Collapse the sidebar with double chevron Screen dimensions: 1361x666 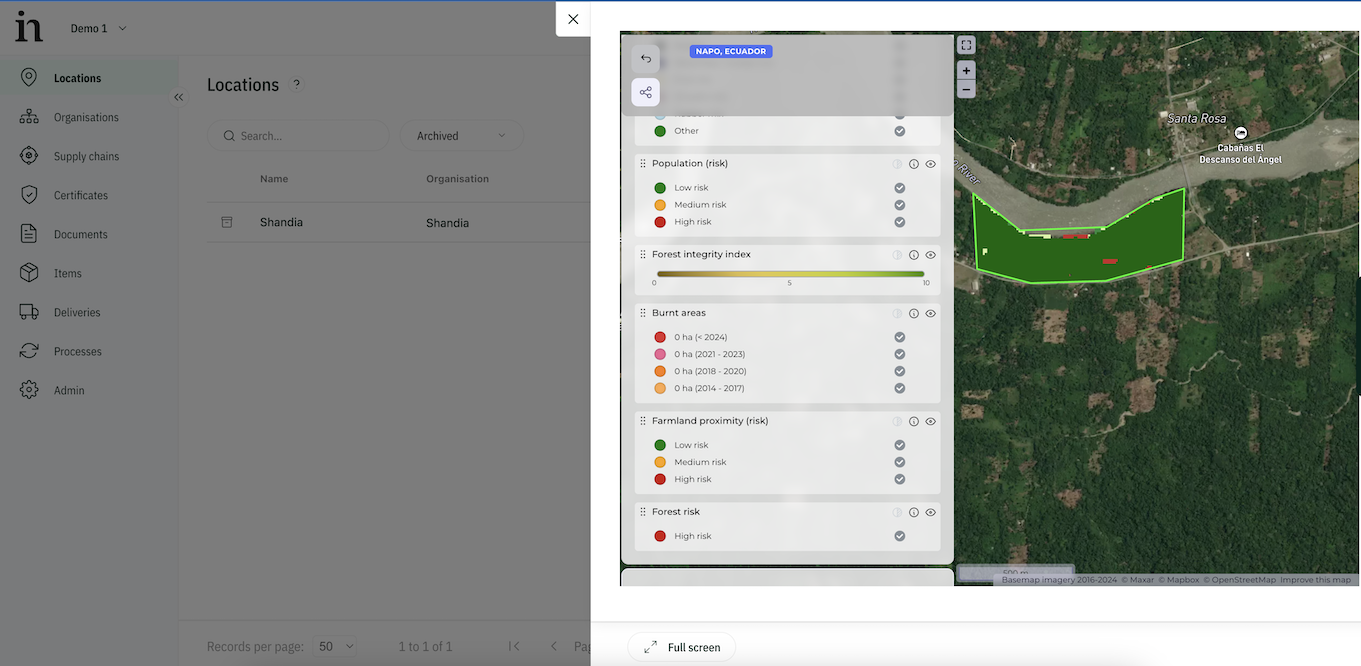pyautogui.click(x=178, y=97)
